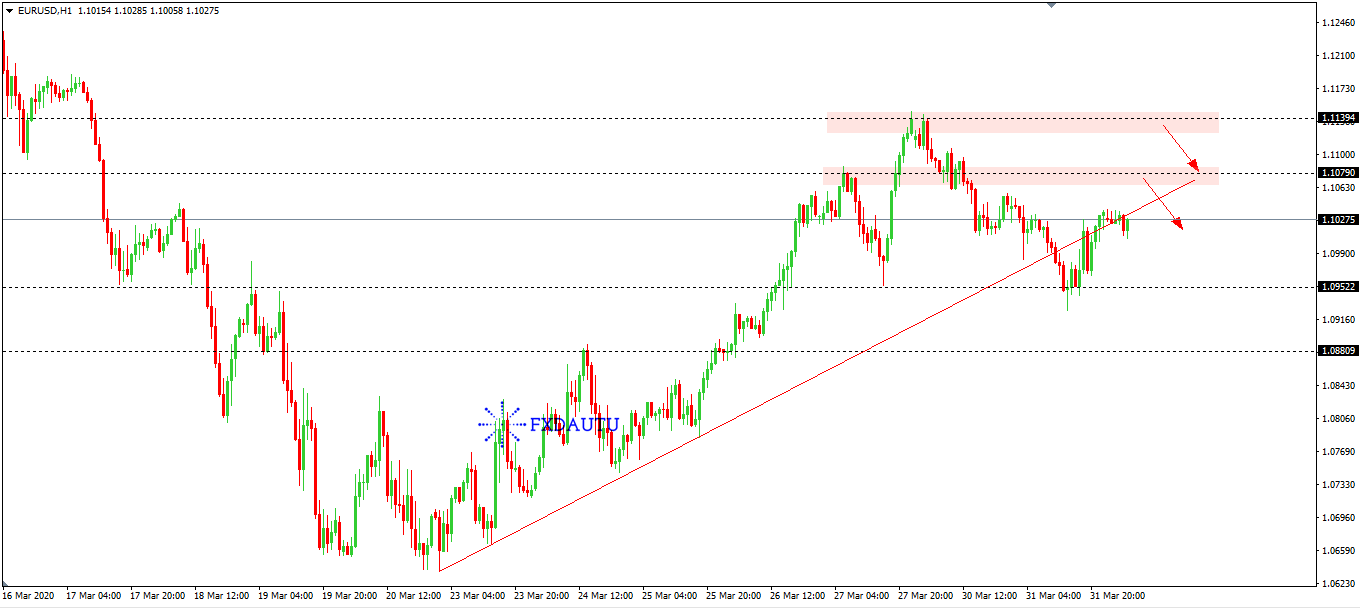Click the 1.06230 value on price scale

click(1337, 583)
